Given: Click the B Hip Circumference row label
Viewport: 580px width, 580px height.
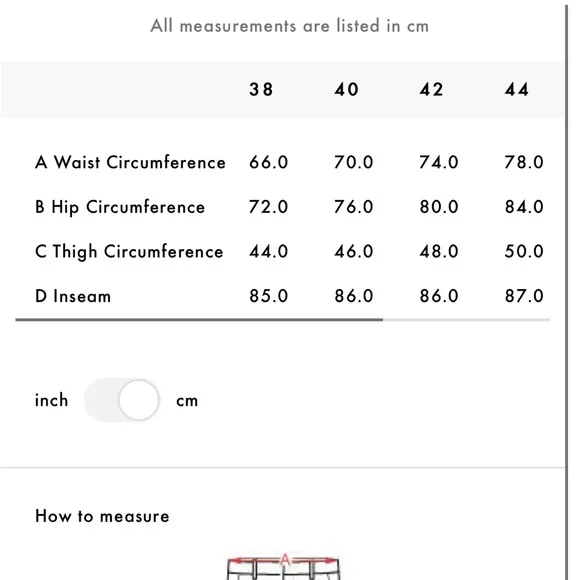Looking at the screenshot, I should click(120, 207).
